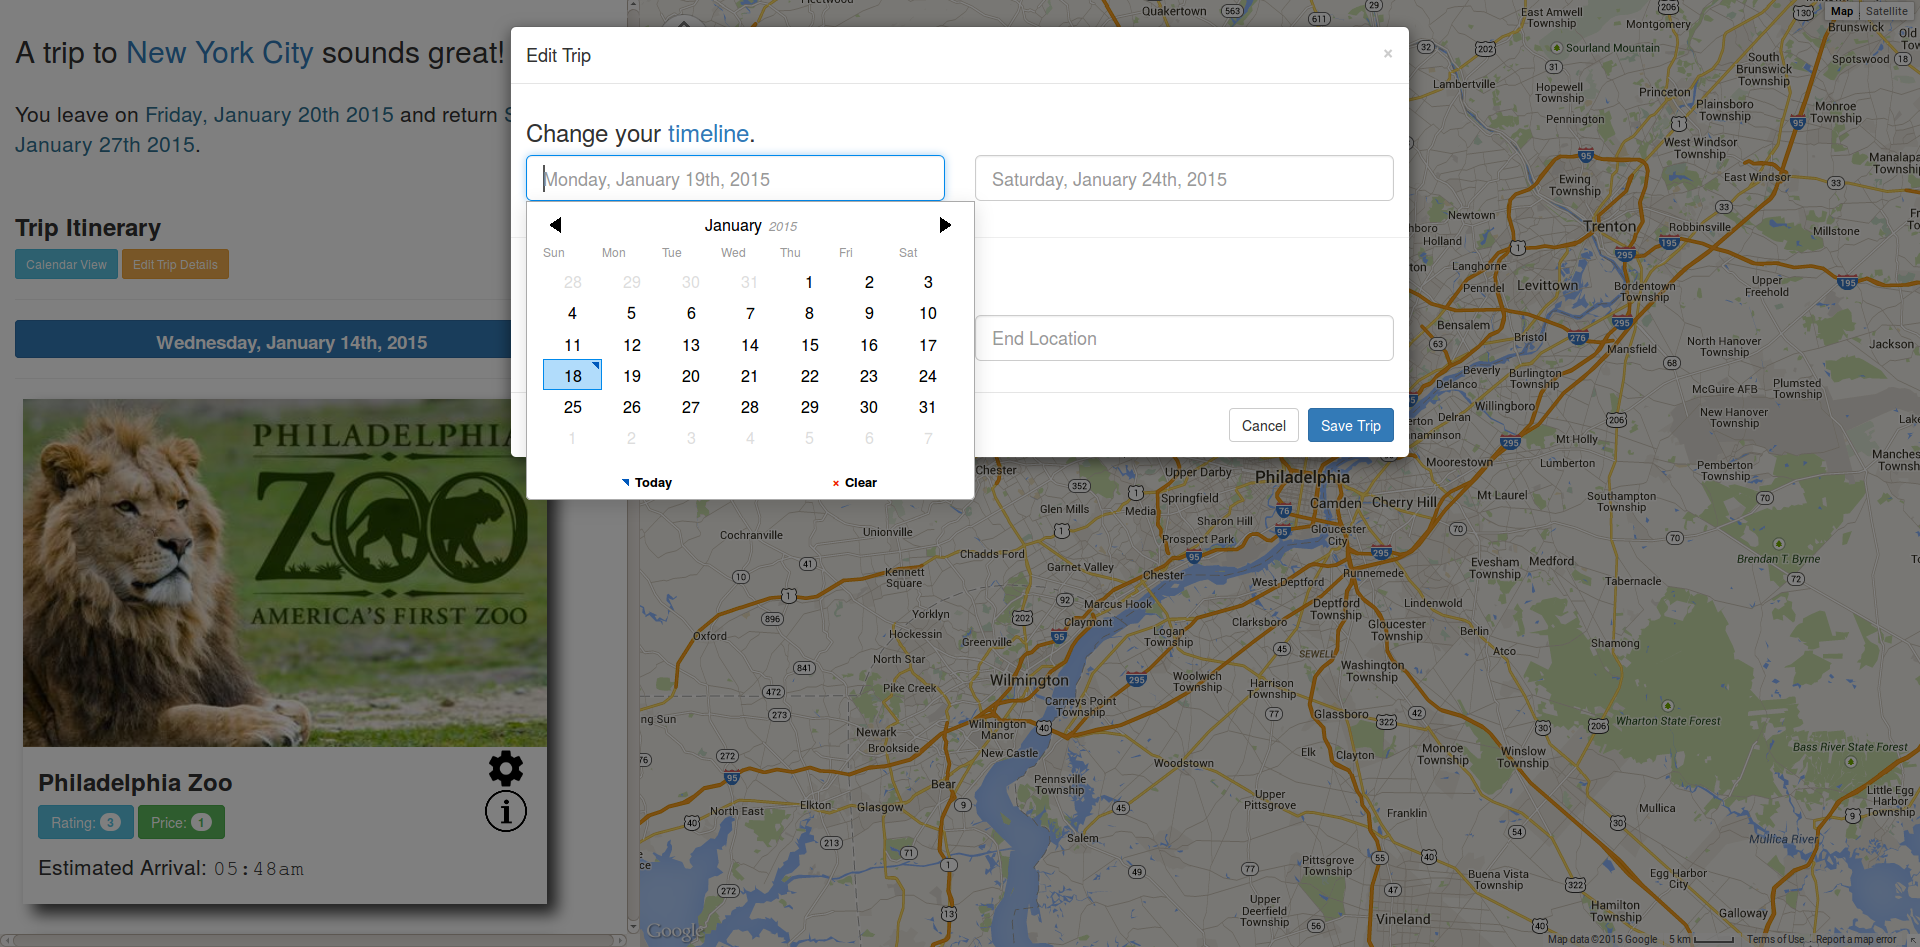
Task: Switch map to Map view
Action: coord(1842,11)
